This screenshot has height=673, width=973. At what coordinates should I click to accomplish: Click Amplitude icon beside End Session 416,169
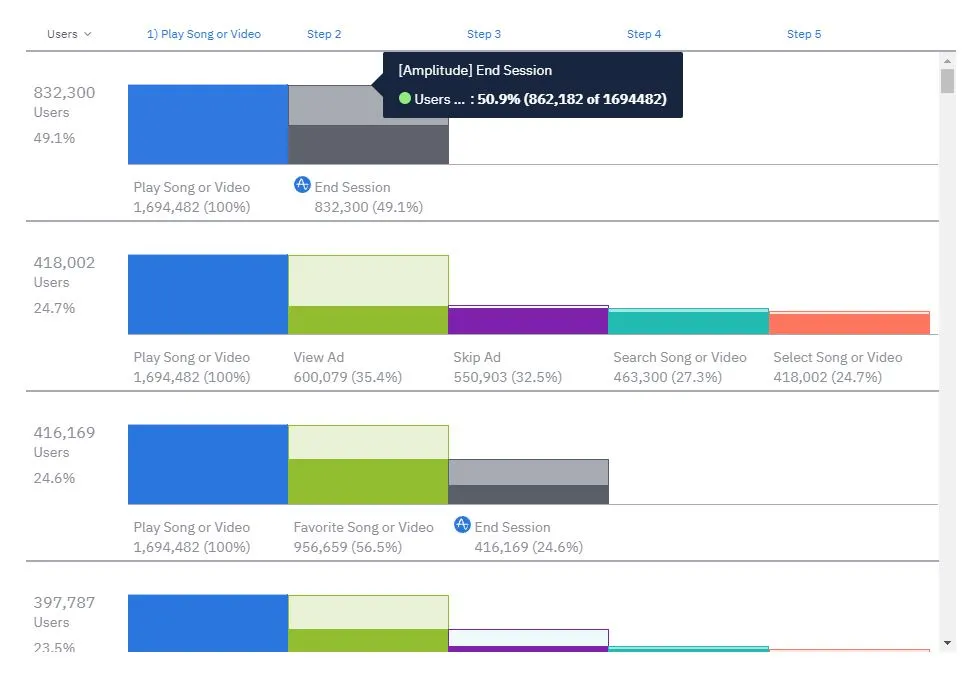(462, 525)
